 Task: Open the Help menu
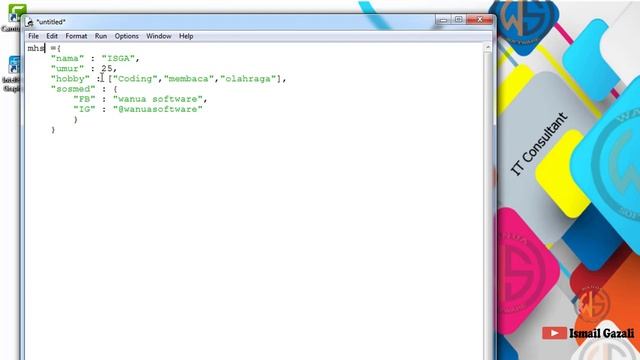(186, 36)
